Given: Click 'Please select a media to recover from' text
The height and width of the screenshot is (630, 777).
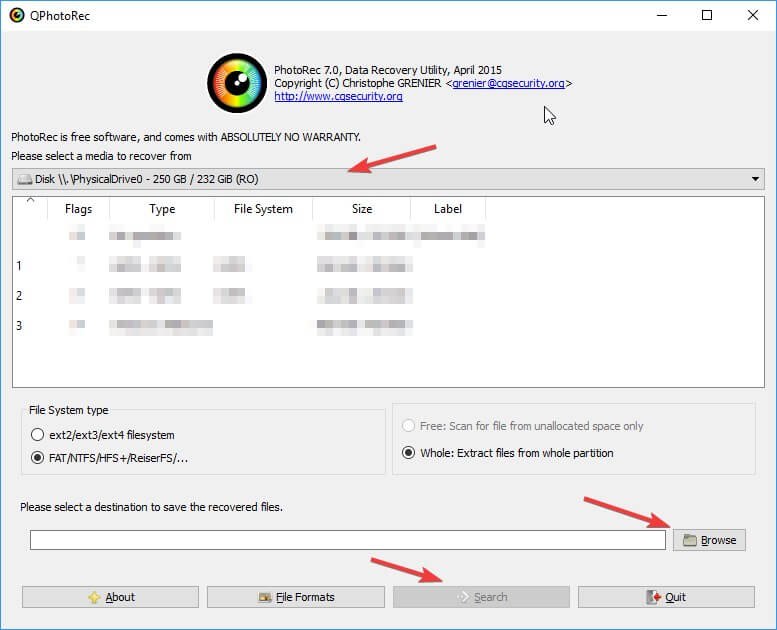Looking at the screenshot, I should (101, 156).
